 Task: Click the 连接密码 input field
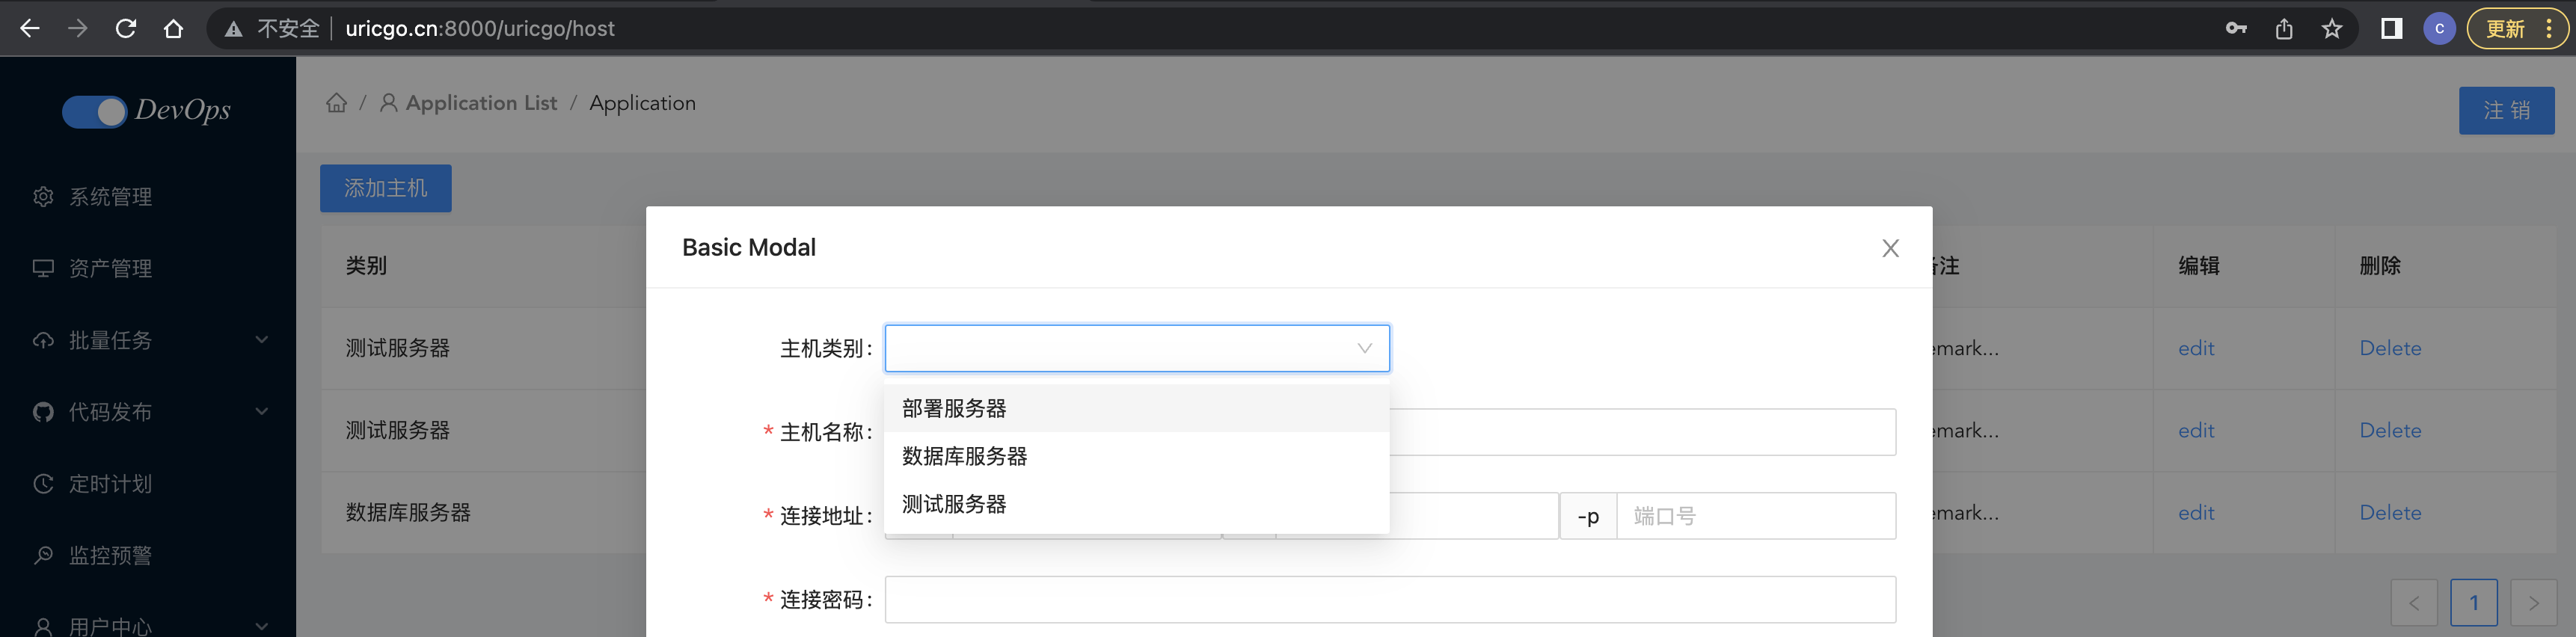(x=1390, y=600)
